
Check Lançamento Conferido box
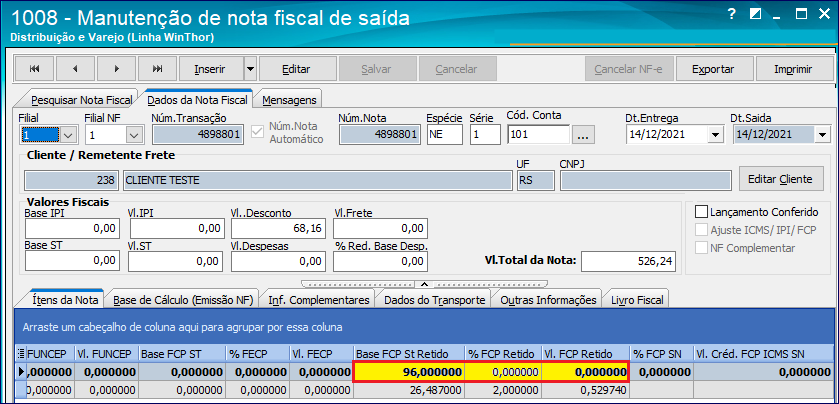pos(700,211)
